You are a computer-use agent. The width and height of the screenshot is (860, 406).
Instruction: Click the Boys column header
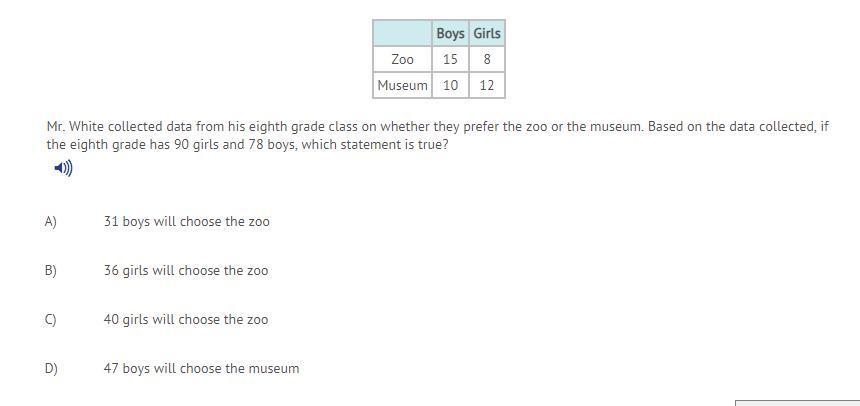tap(450, 33)
